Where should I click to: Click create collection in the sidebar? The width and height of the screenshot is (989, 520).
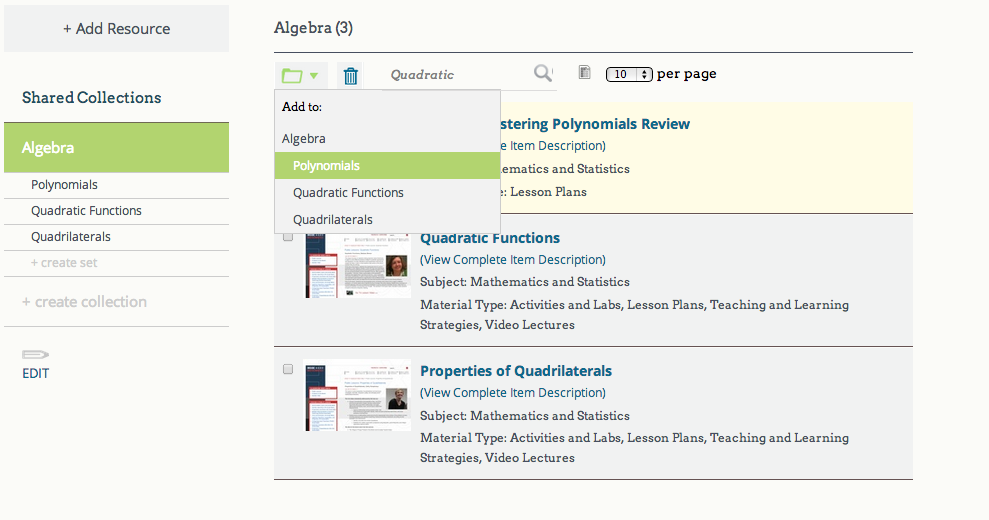click(84, 302)
